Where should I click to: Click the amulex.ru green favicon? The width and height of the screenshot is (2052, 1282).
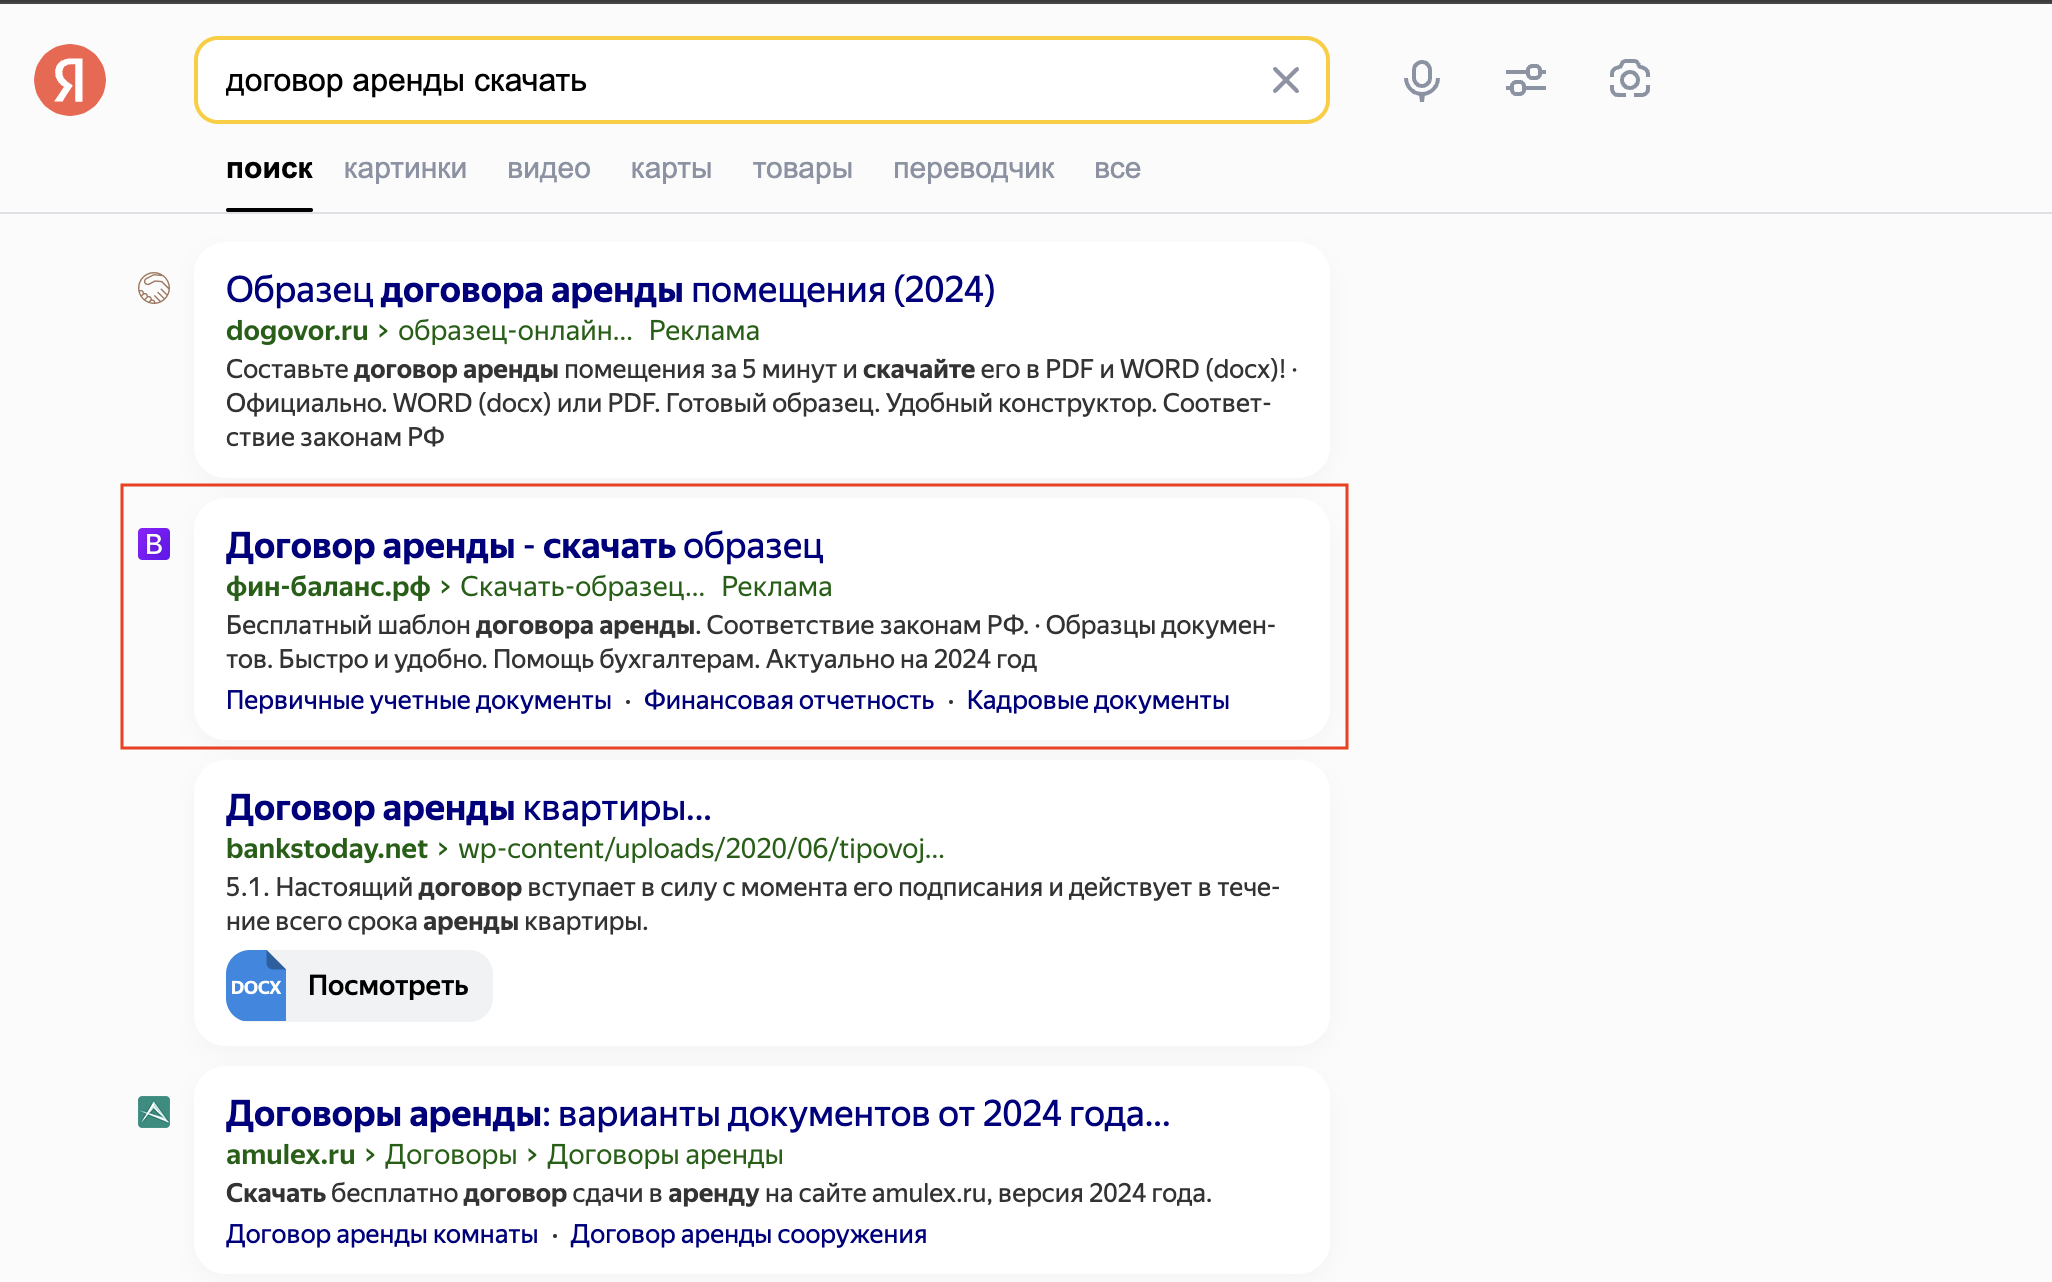tap(154, 1112)
